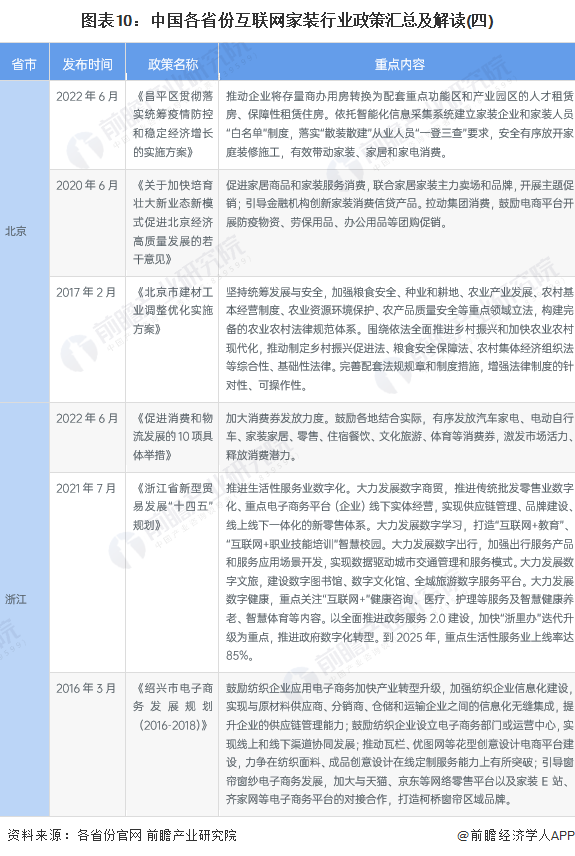Image resolution: width=575 pixels, height=856 pixels.
Task: Click the 资料来源 source note
Action: (122, 835)
